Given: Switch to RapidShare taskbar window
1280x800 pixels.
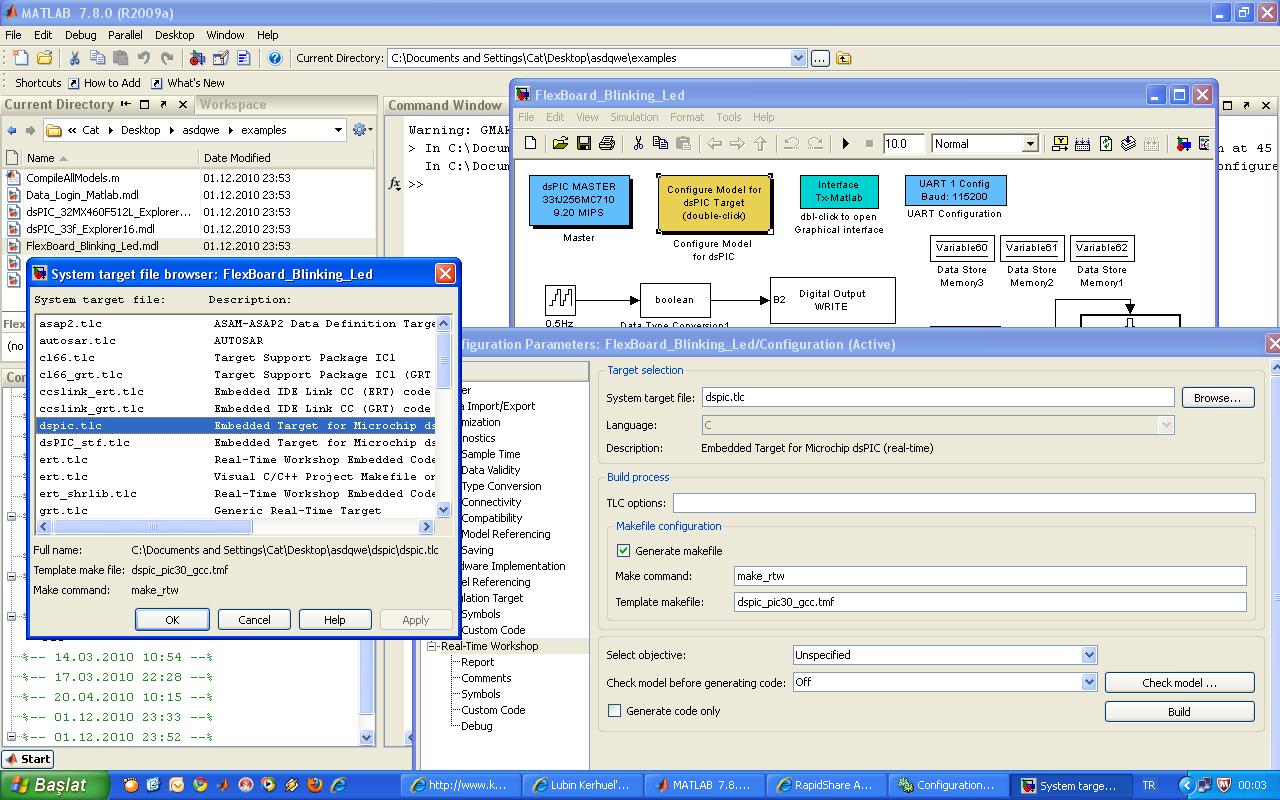Looking at the screenshot, I should point(826,785).
